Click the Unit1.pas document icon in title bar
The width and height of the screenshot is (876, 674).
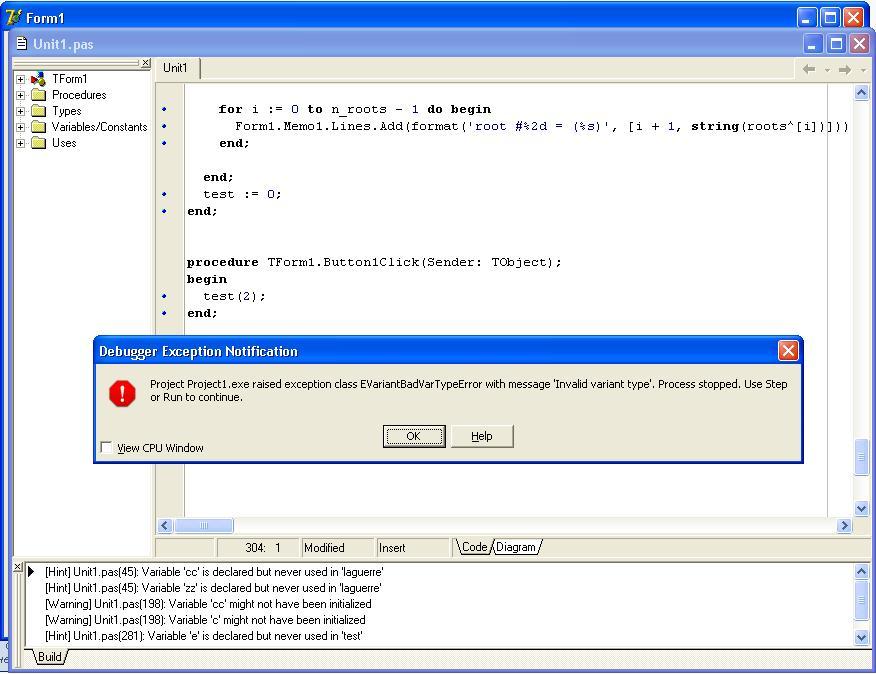pyautogui.click(x=21, y=44)
